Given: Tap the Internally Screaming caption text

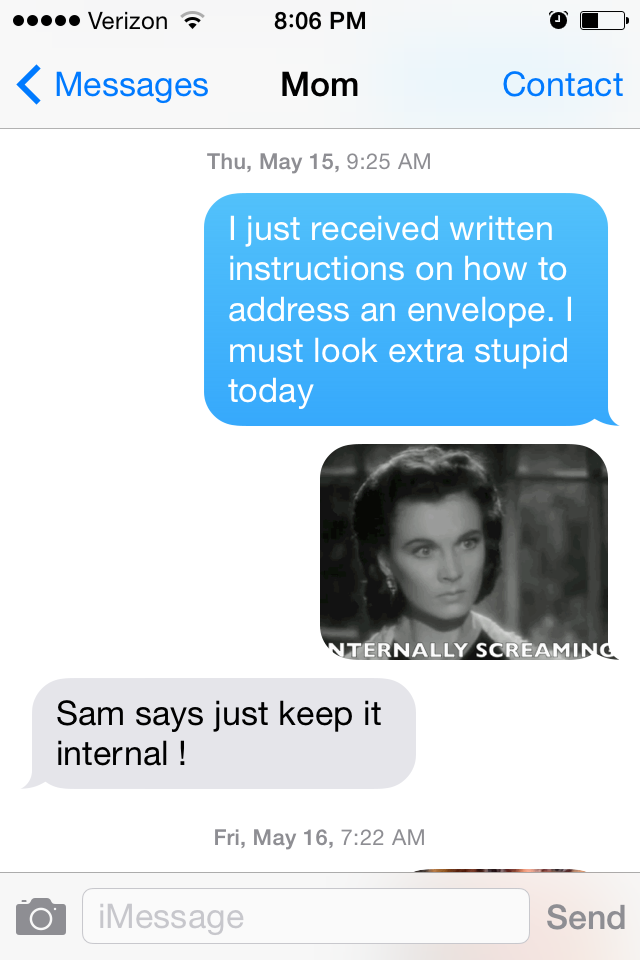Looking at the screenshot, I should 472,650.
